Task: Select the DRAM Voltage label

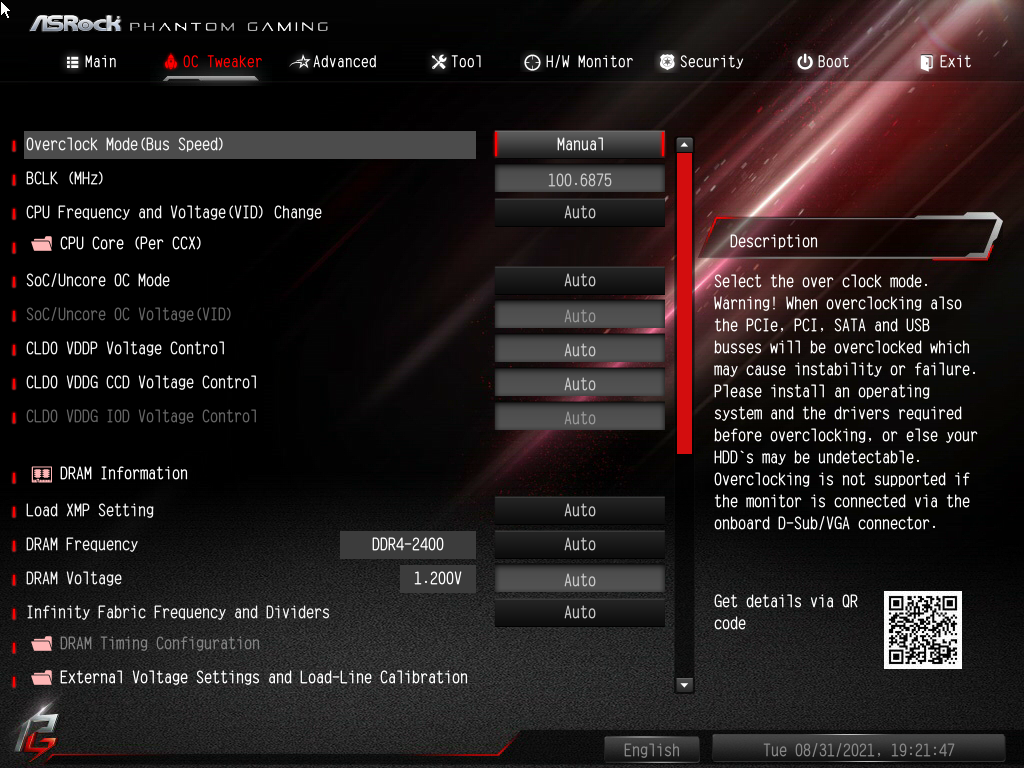Action: (x=74, y=578)
